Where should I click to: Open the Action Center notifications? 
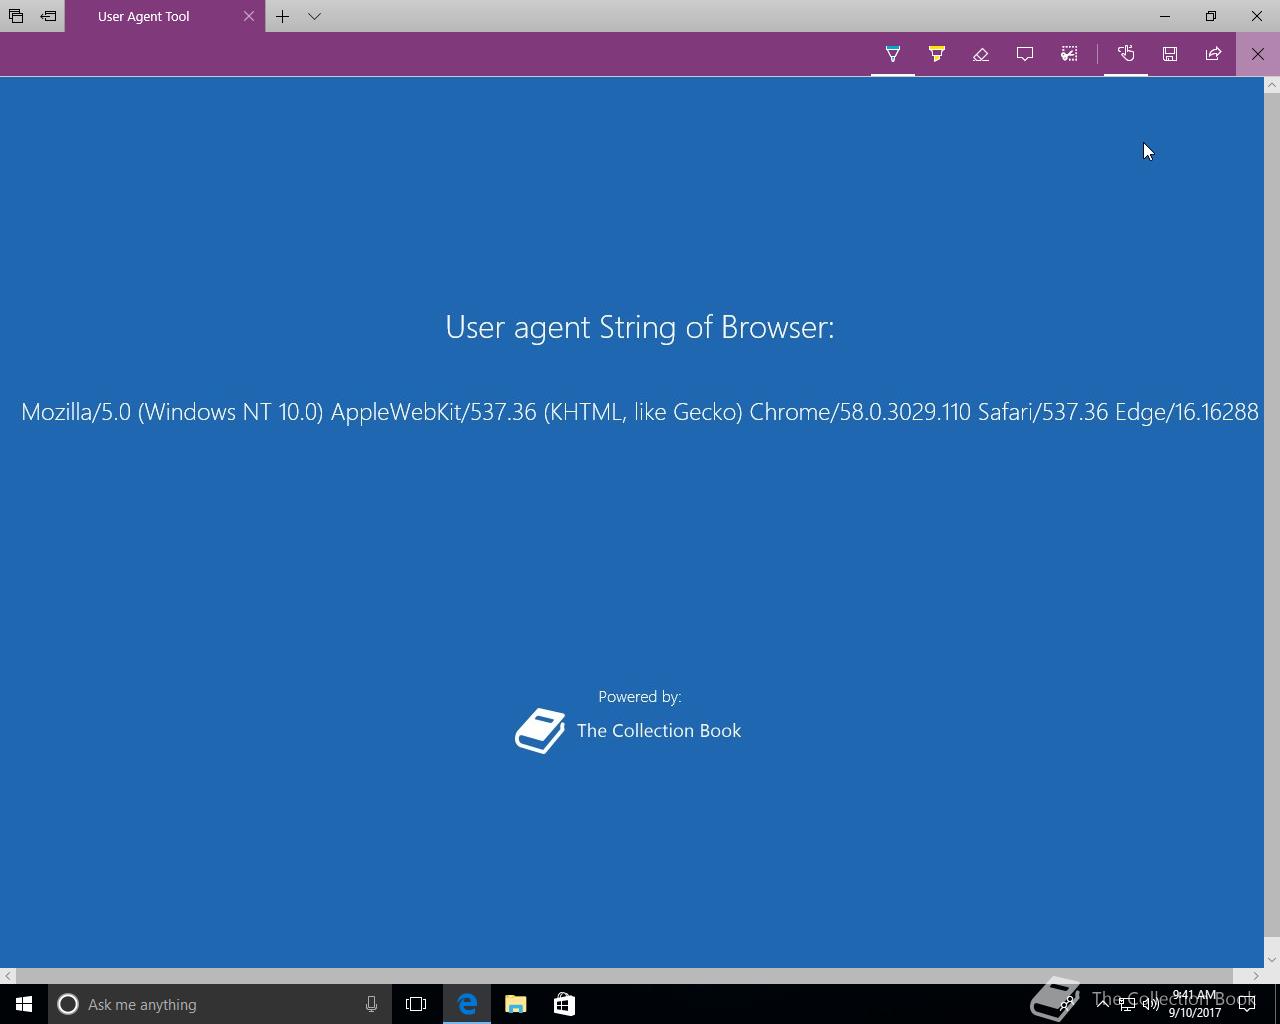[1247, 1004]
